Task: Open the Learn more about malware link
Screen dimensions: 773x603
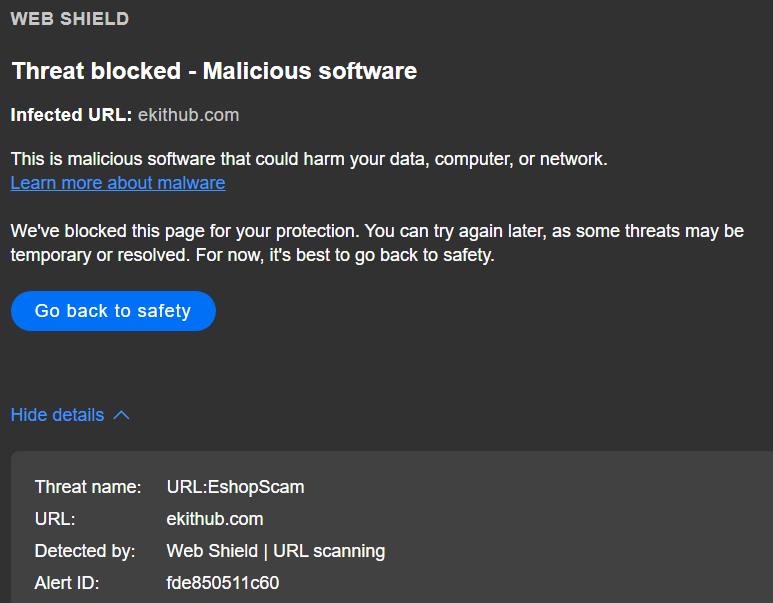Action: pyautogui.click(x=118, y=183)
